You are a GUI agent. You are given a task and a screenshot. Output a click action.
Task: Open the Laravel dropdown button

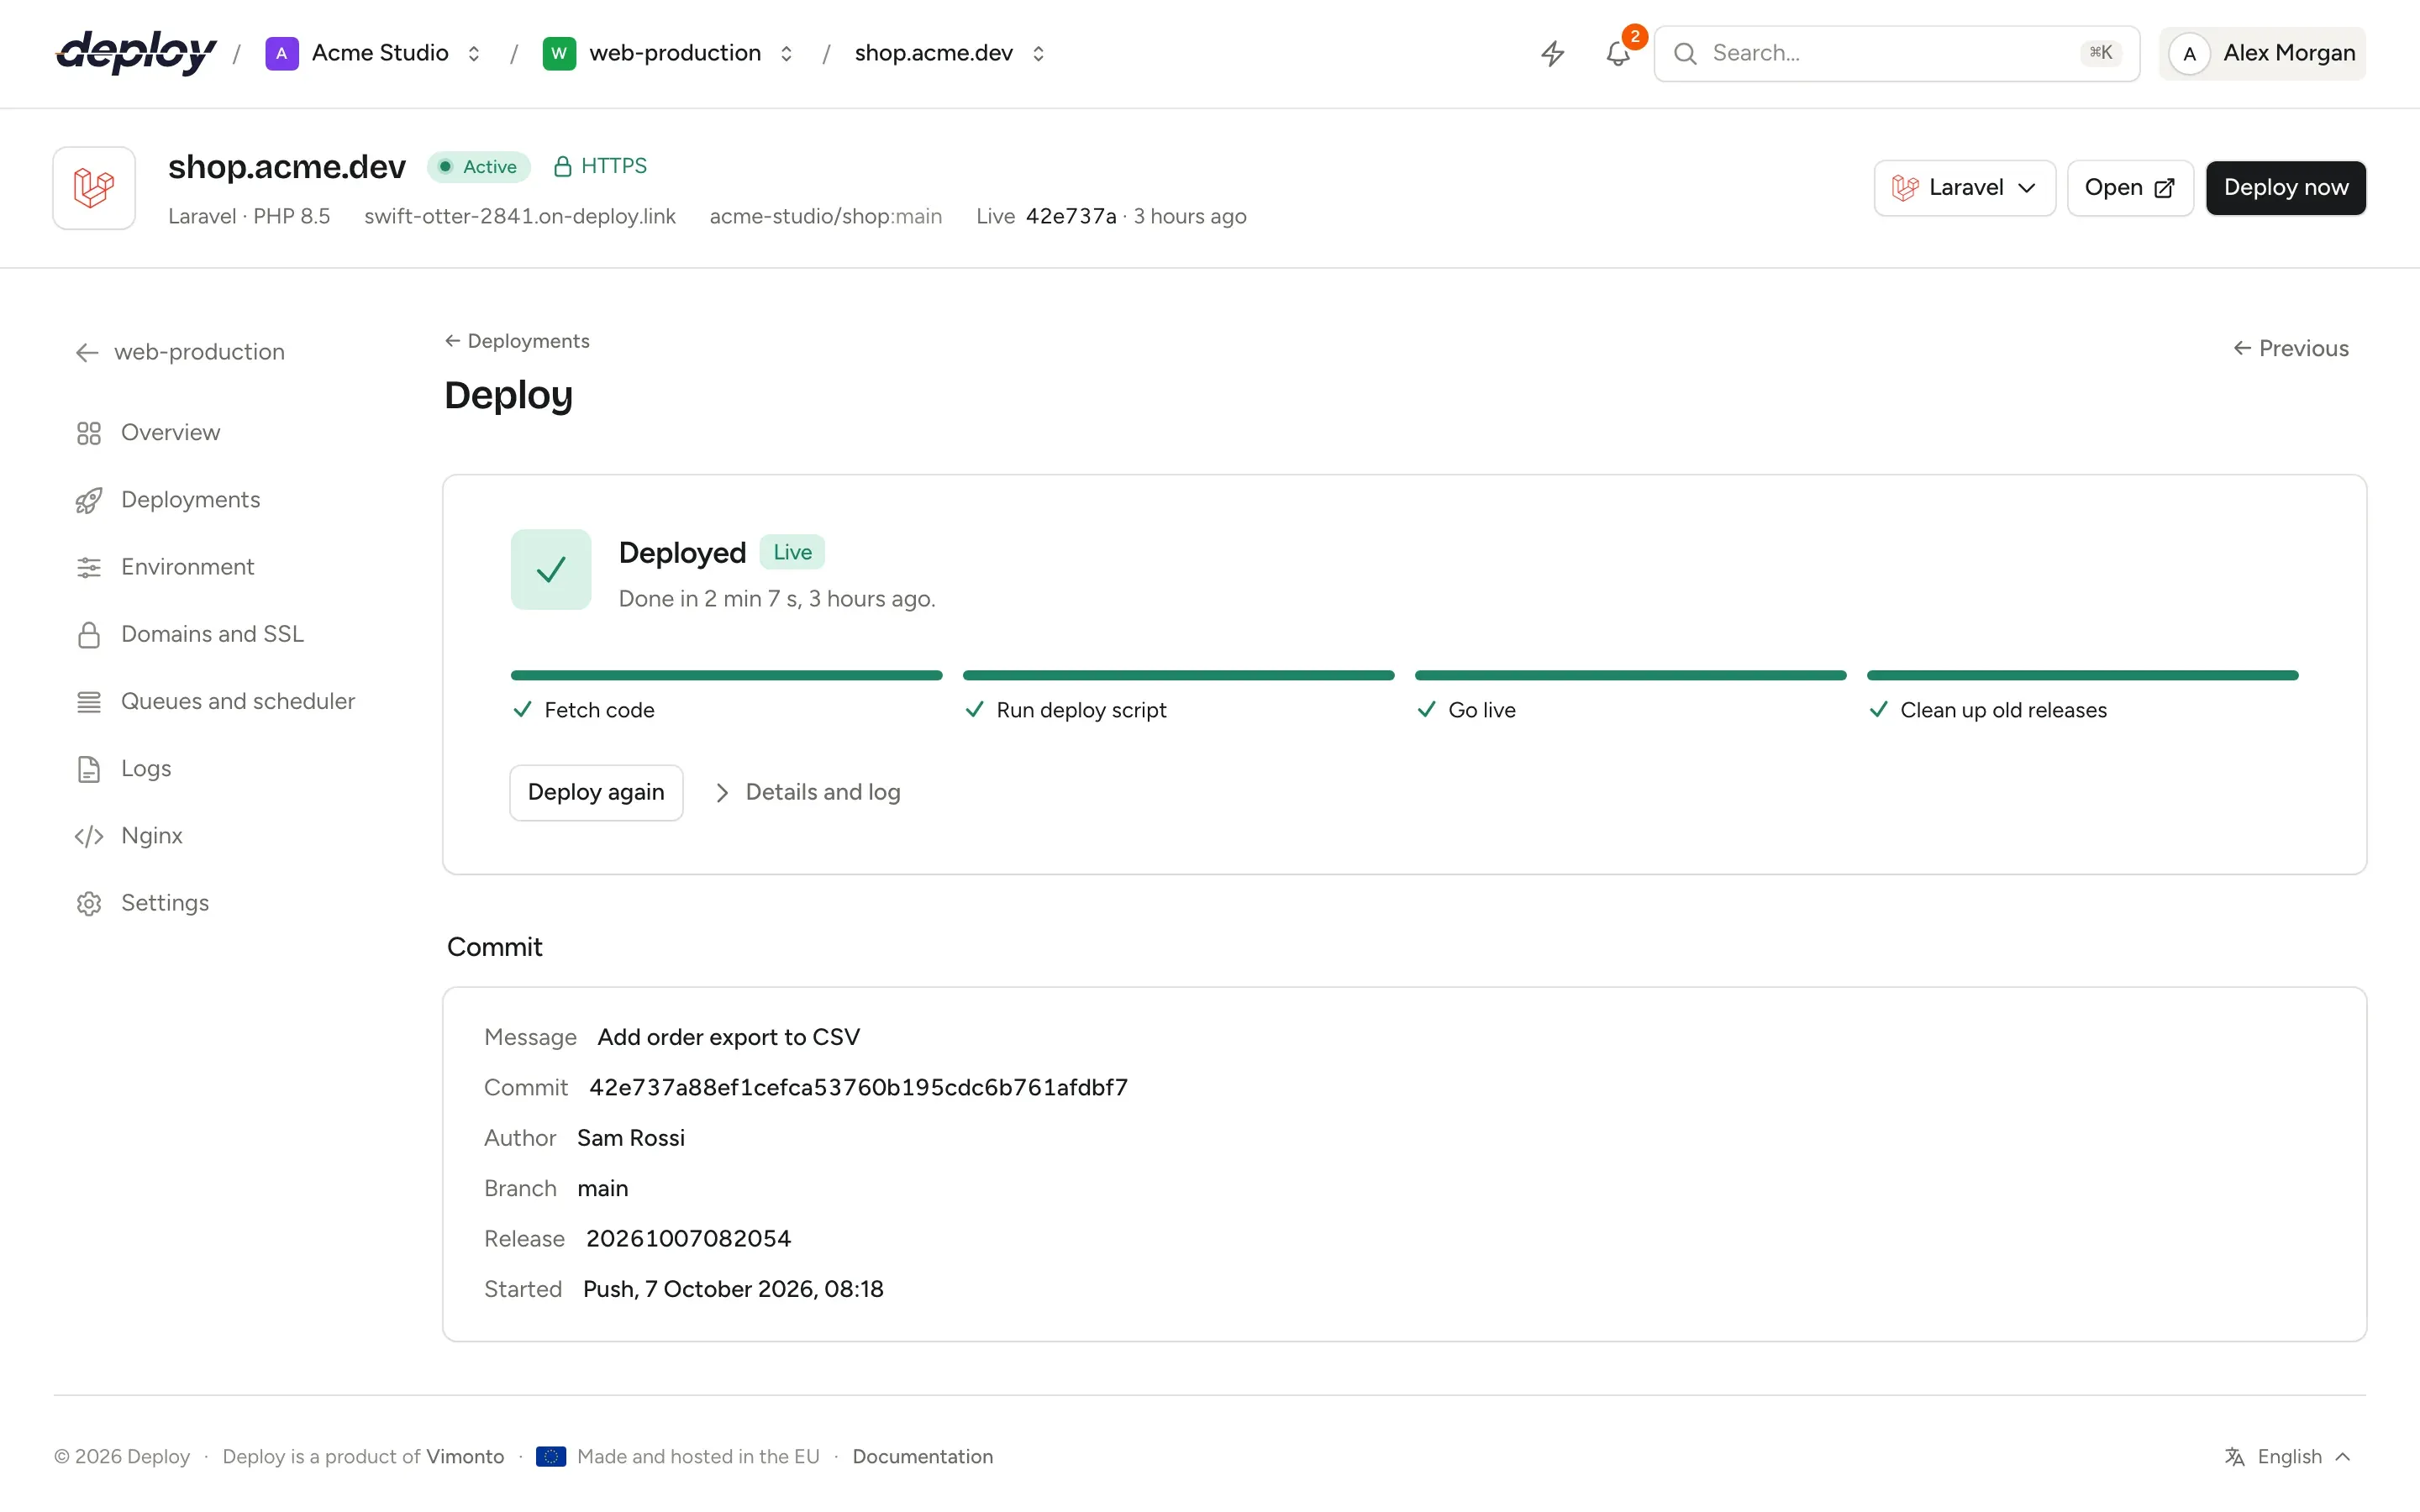point(1964,188)
